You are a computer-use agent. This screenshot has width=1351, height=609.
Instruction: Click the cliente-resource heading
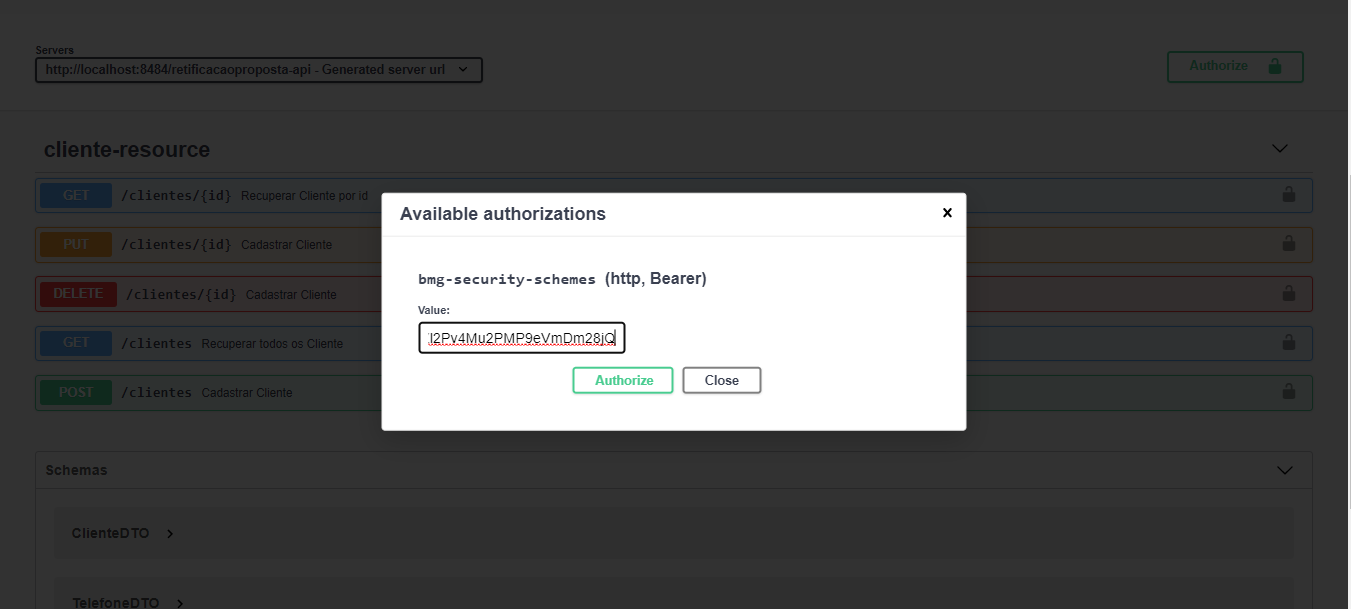click(x=127, y=150)
